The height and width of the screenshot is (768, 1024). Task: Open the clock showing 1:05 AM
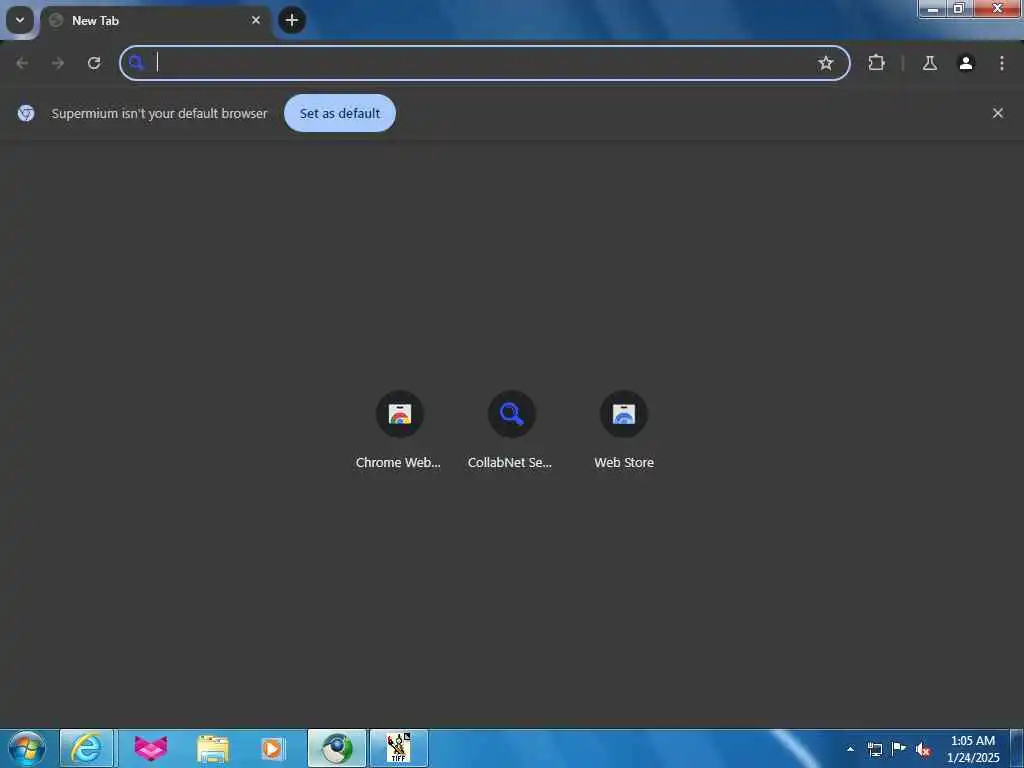point(972,749)
